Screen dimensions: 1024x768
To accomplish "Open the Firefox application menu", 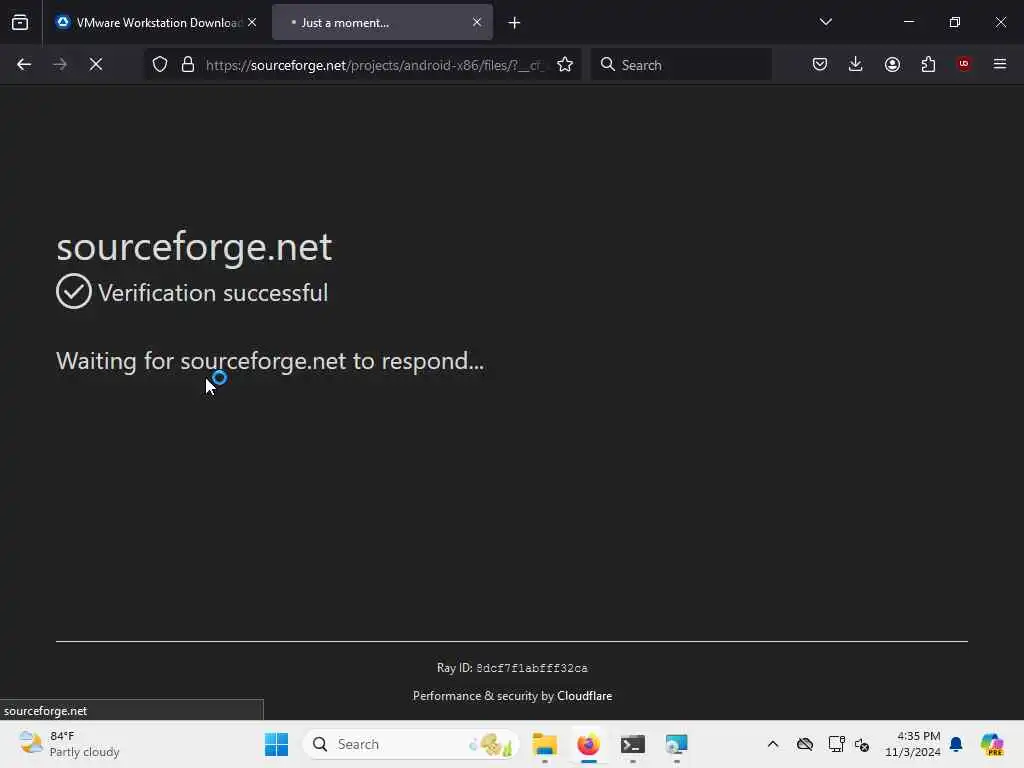I will pos(1000,64).
